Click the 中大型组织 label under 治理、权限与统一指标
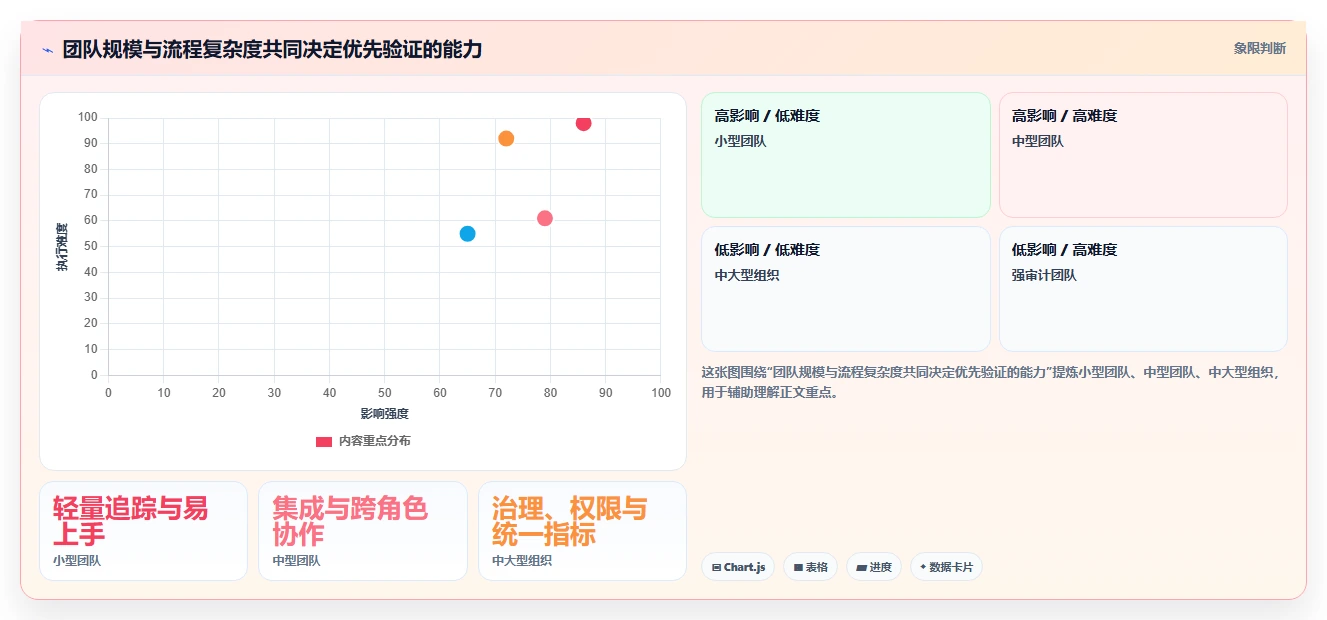The height and width of the screenshot is (620, 1327). (522, 561)
